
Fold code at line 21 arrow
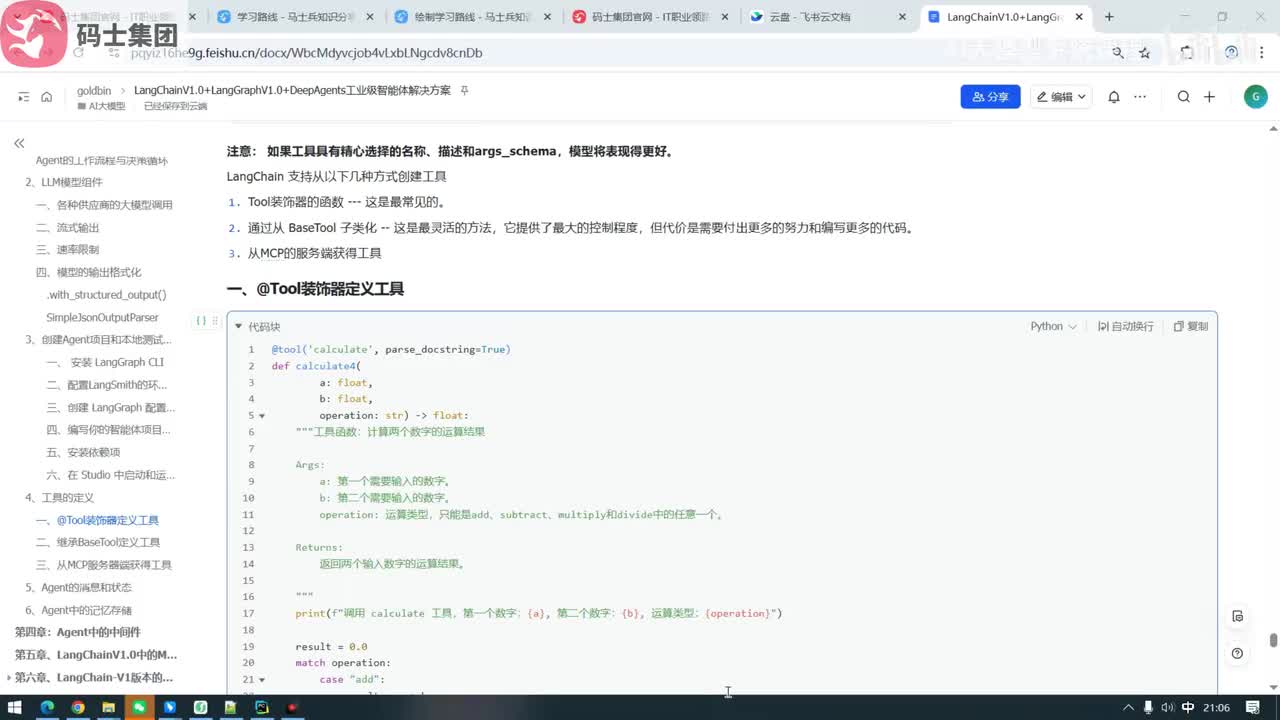tap(262, 680)
